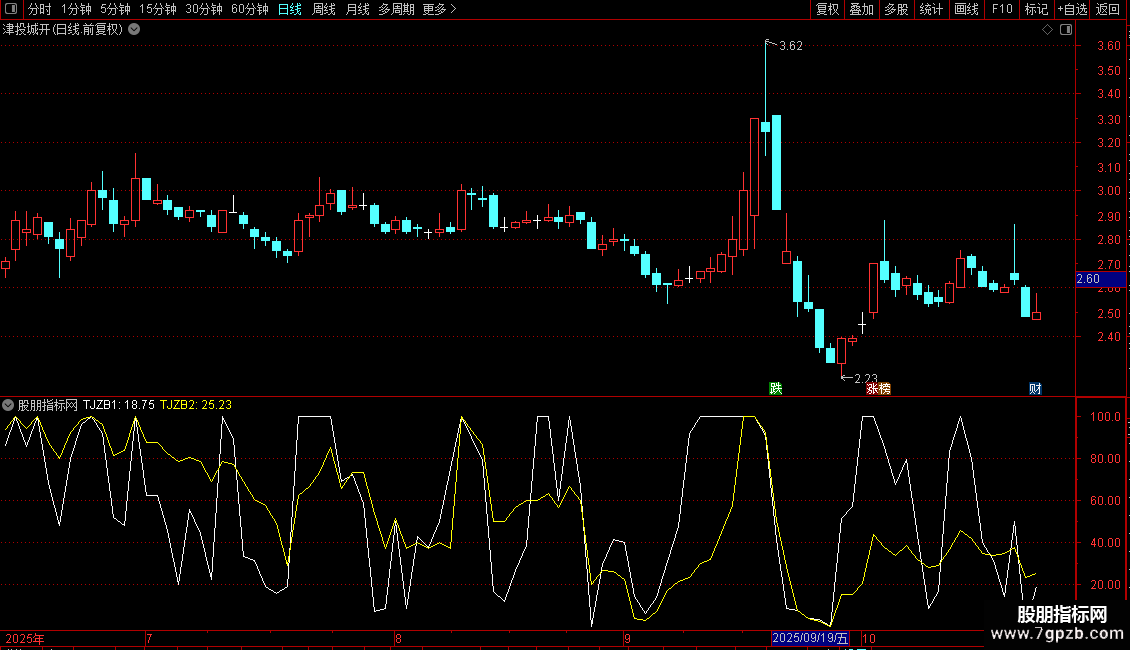Image resolution: width=1130 pixels, height=650 pixels.
Task: Select the 60分钟 period
Action: [x=250, y=9]
